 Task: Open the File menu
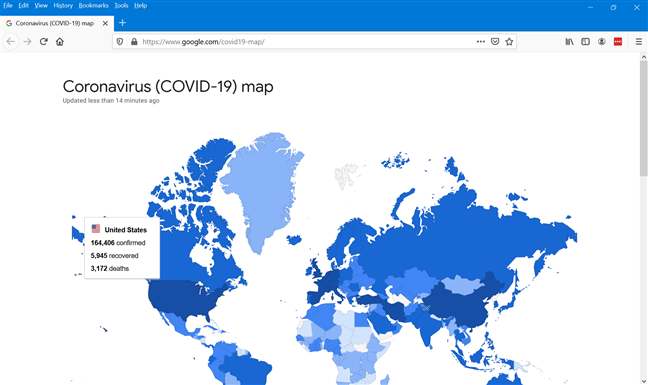(8, 5)
